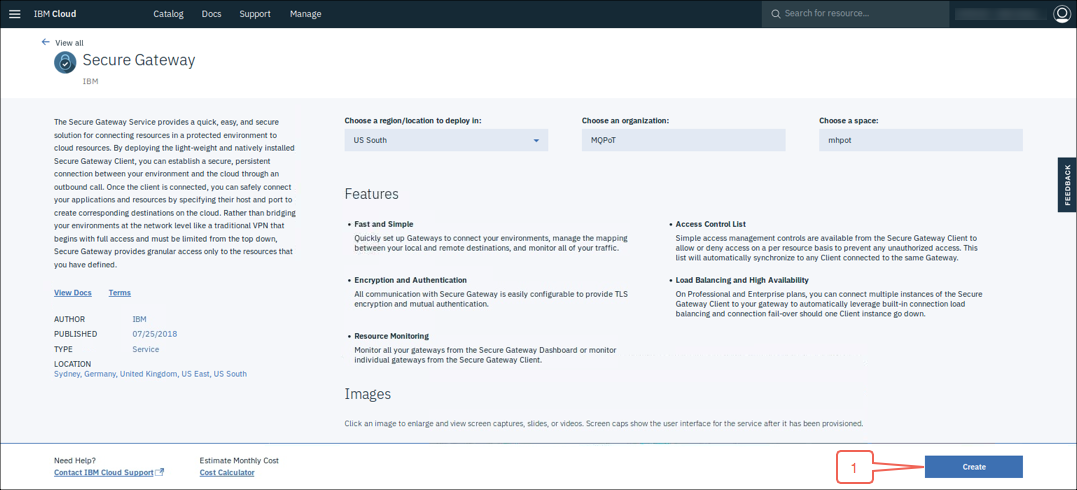Image resolution: width=1077 pixels, height=490 pixels.
Task: Click the search magnifier icon
Action: tap(775, 14)
